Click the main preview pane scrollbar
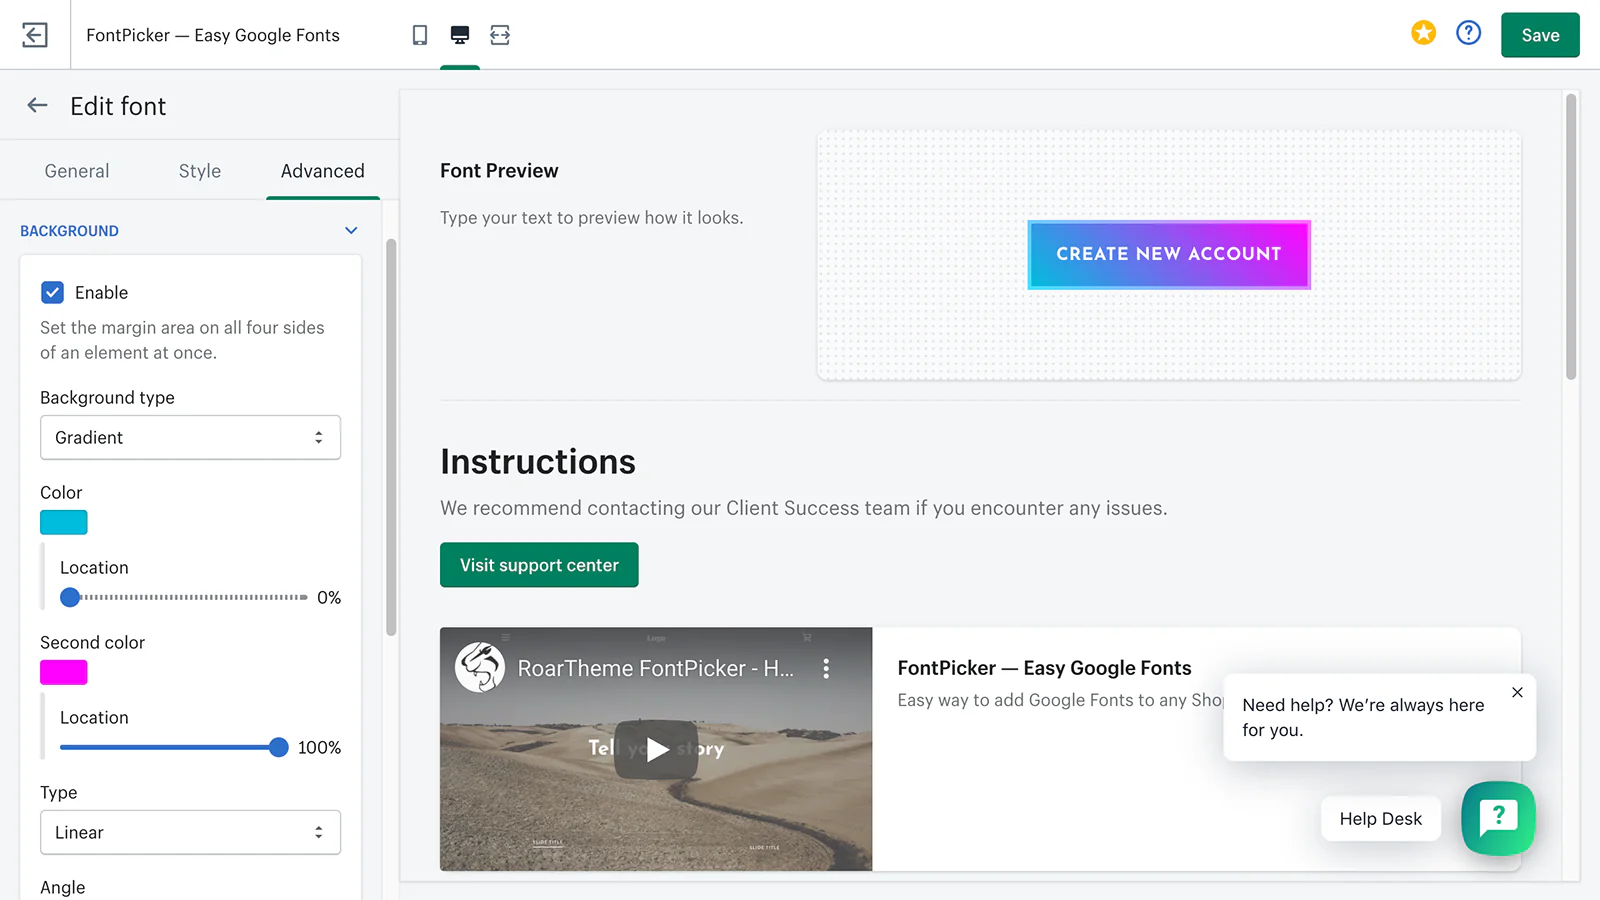Image resolution: width=1600 pixels, height=900 pixels. [1571, 237]
